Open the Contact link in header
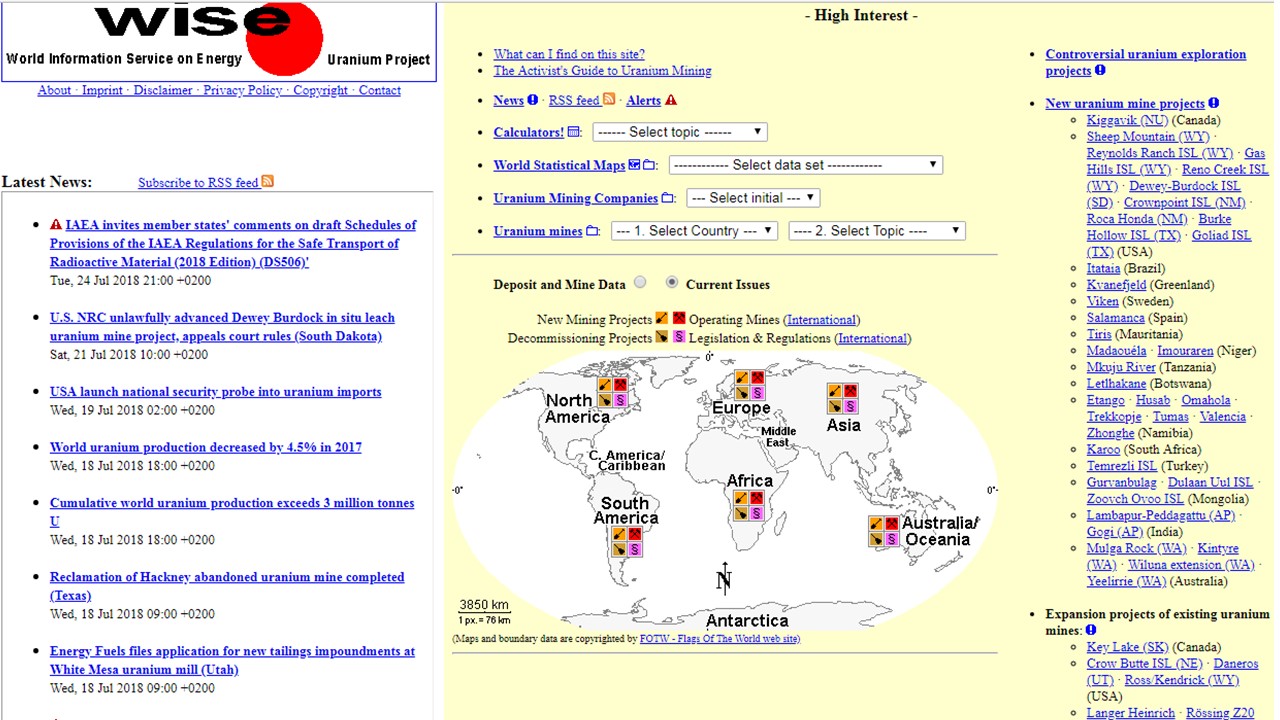Image resolution: width=1280 pixels, height=720 pixels. point(380,90)
